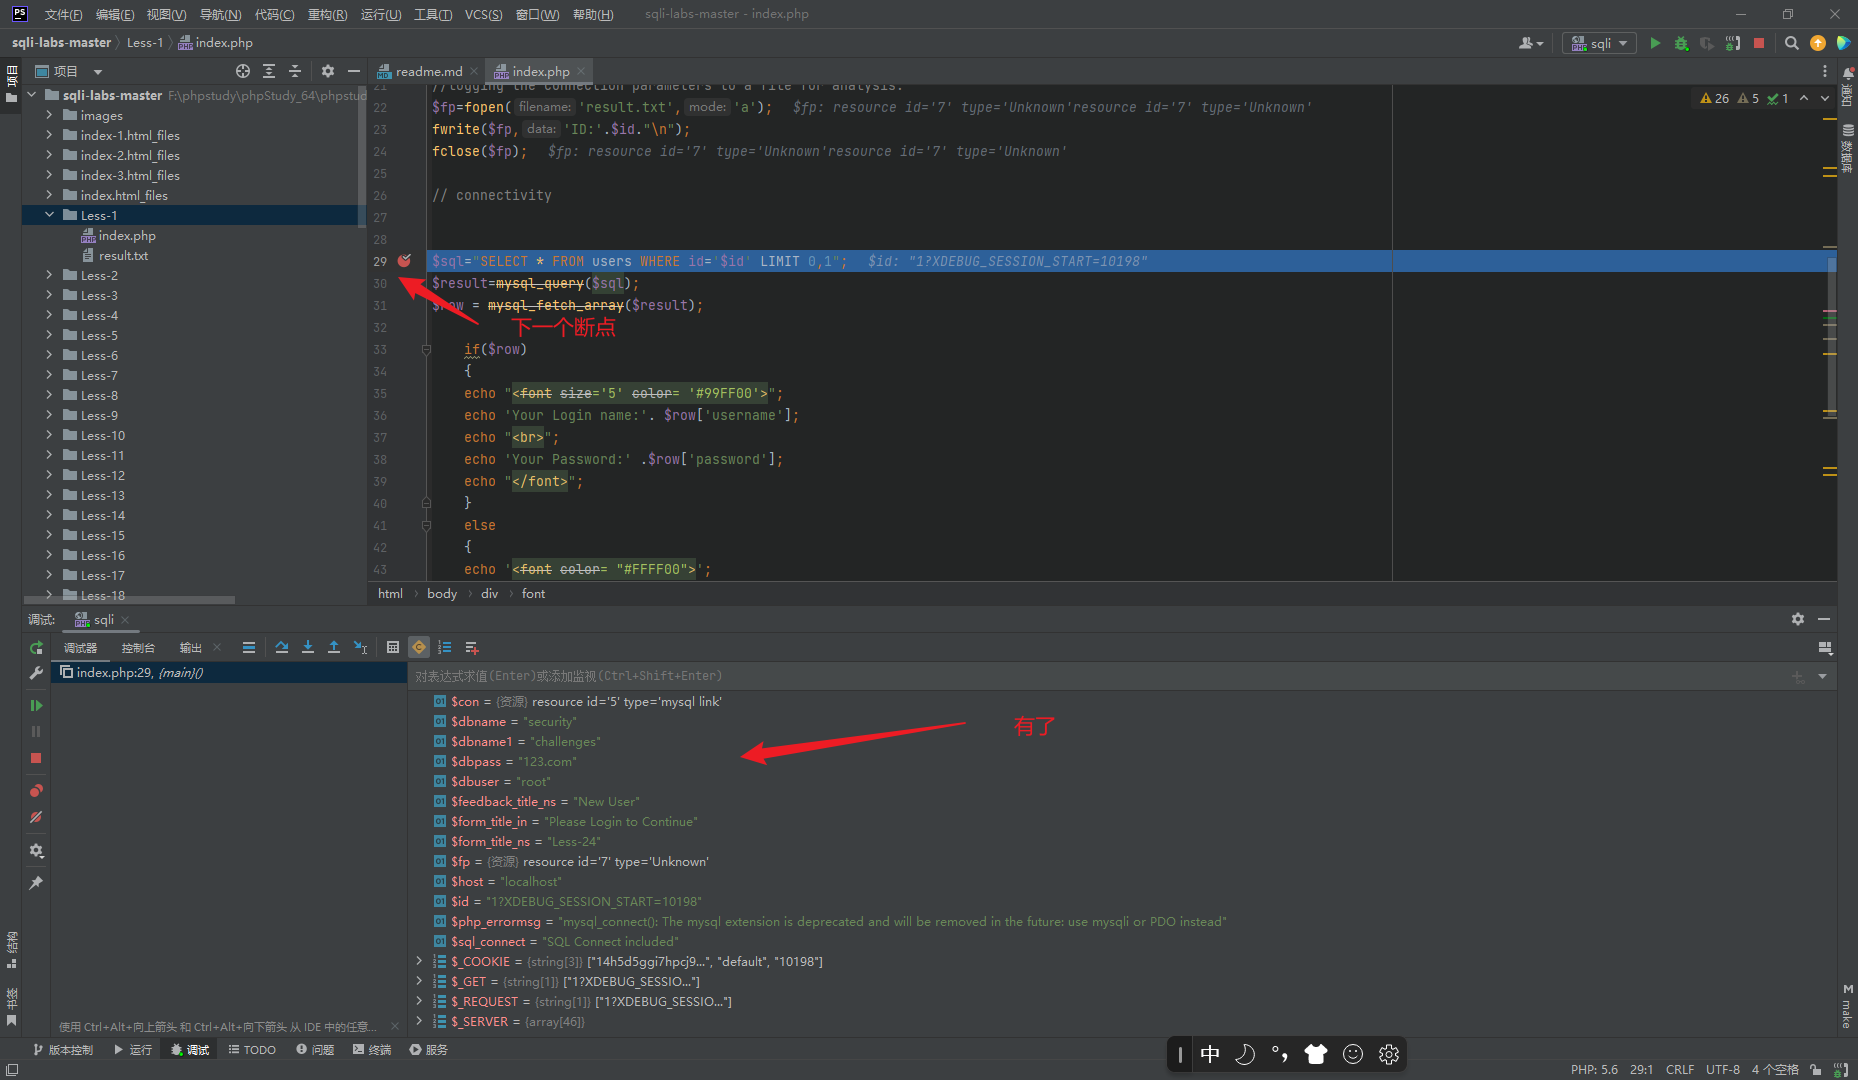Click the View Breakpoints icon
This screenshot has height=1080, width=1858.
point(36,791)
